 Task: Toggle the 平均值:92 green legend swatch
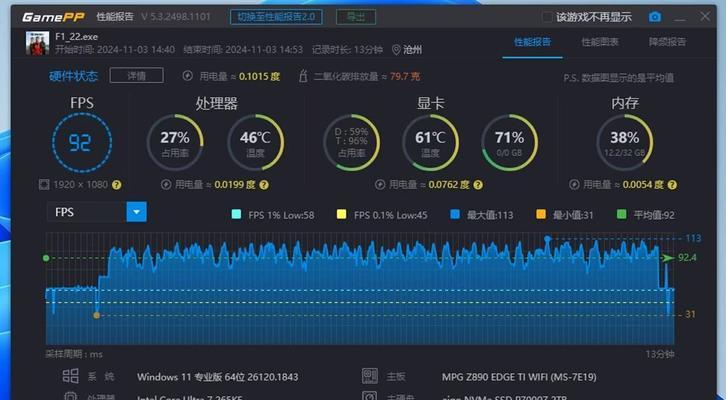[x=622, y=214]
